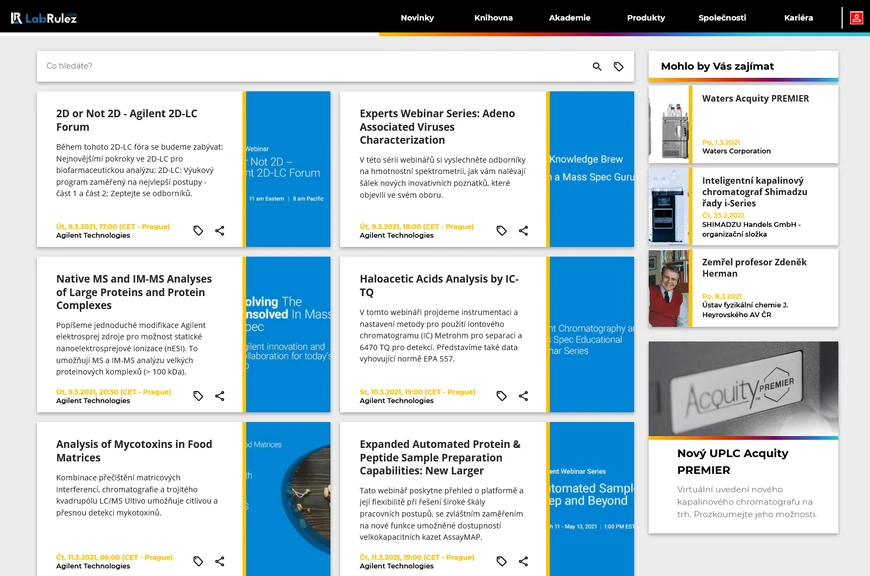Share the 2D-LC Forum webinar
Screen dimensions: 870x576
[220, 230]
